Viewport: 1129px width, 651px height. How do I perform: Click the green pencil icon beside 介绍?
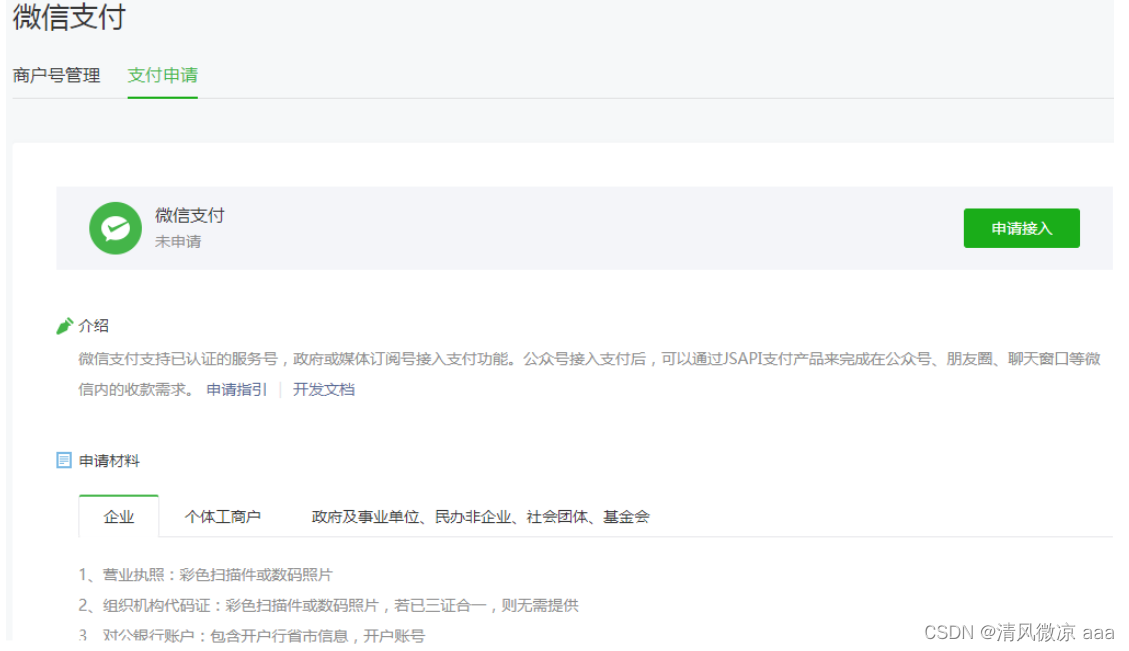point(64,326)
